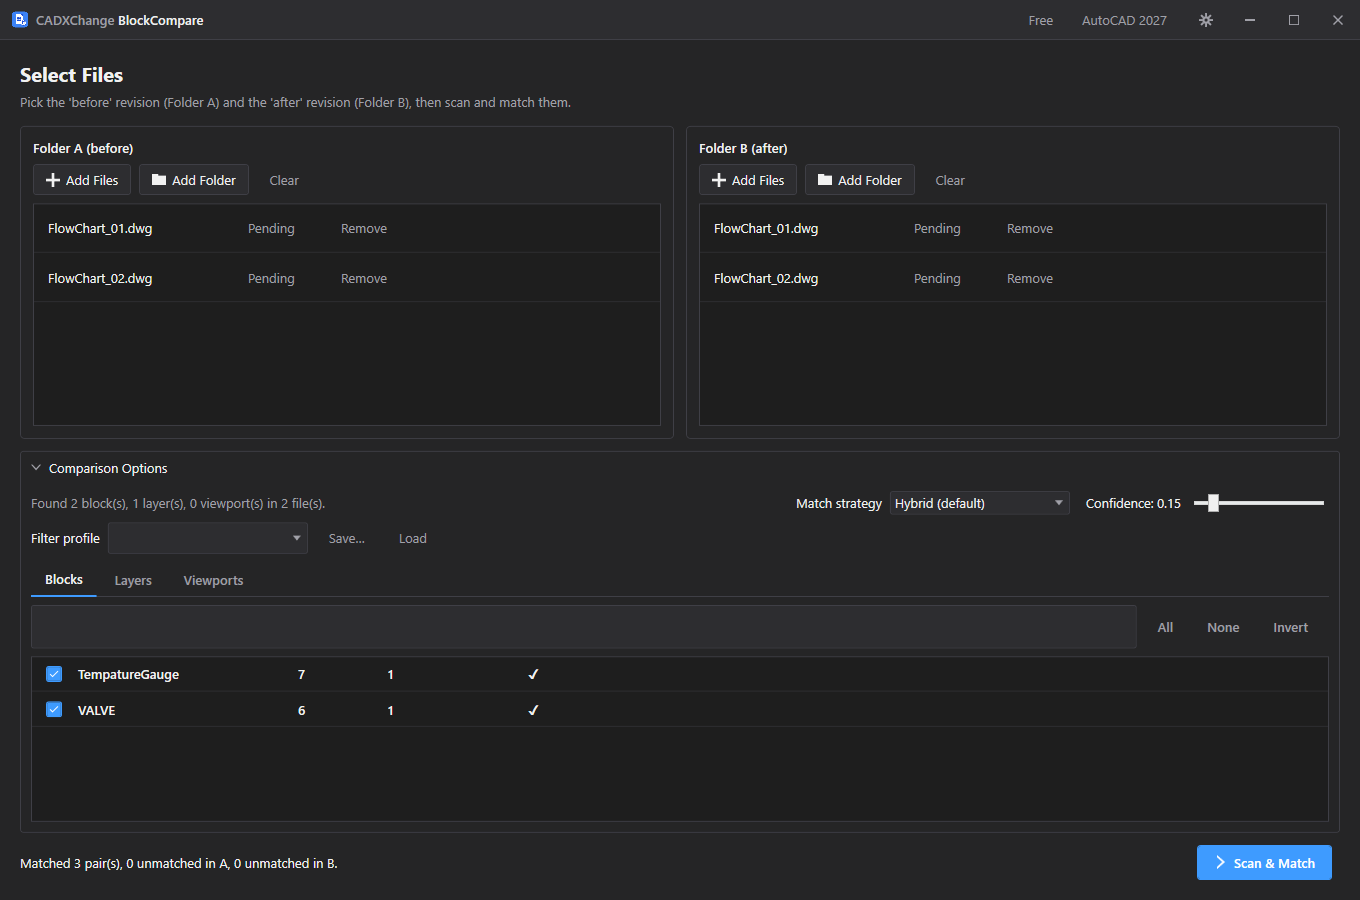Screen dimensions: 1360x900
Task: Close the BlockCompare window
Action: tap(1338, 20)
